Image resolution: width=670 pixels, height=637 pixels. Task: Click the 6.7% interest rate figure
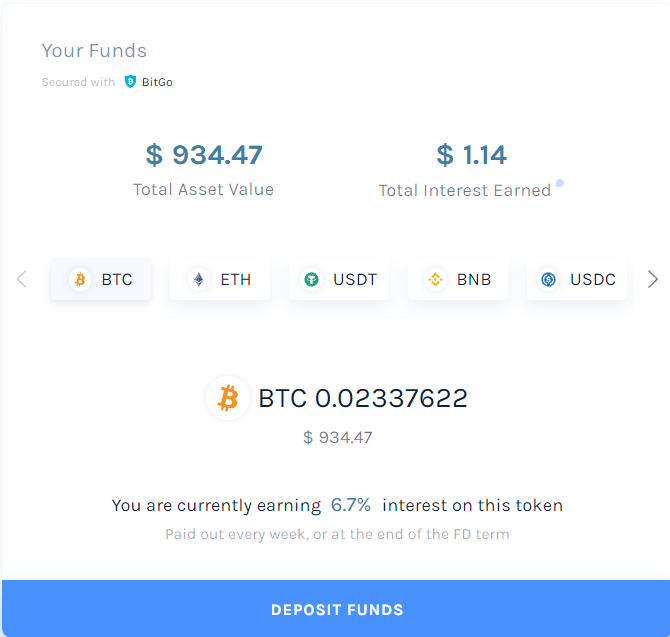(x=351, y=505)
